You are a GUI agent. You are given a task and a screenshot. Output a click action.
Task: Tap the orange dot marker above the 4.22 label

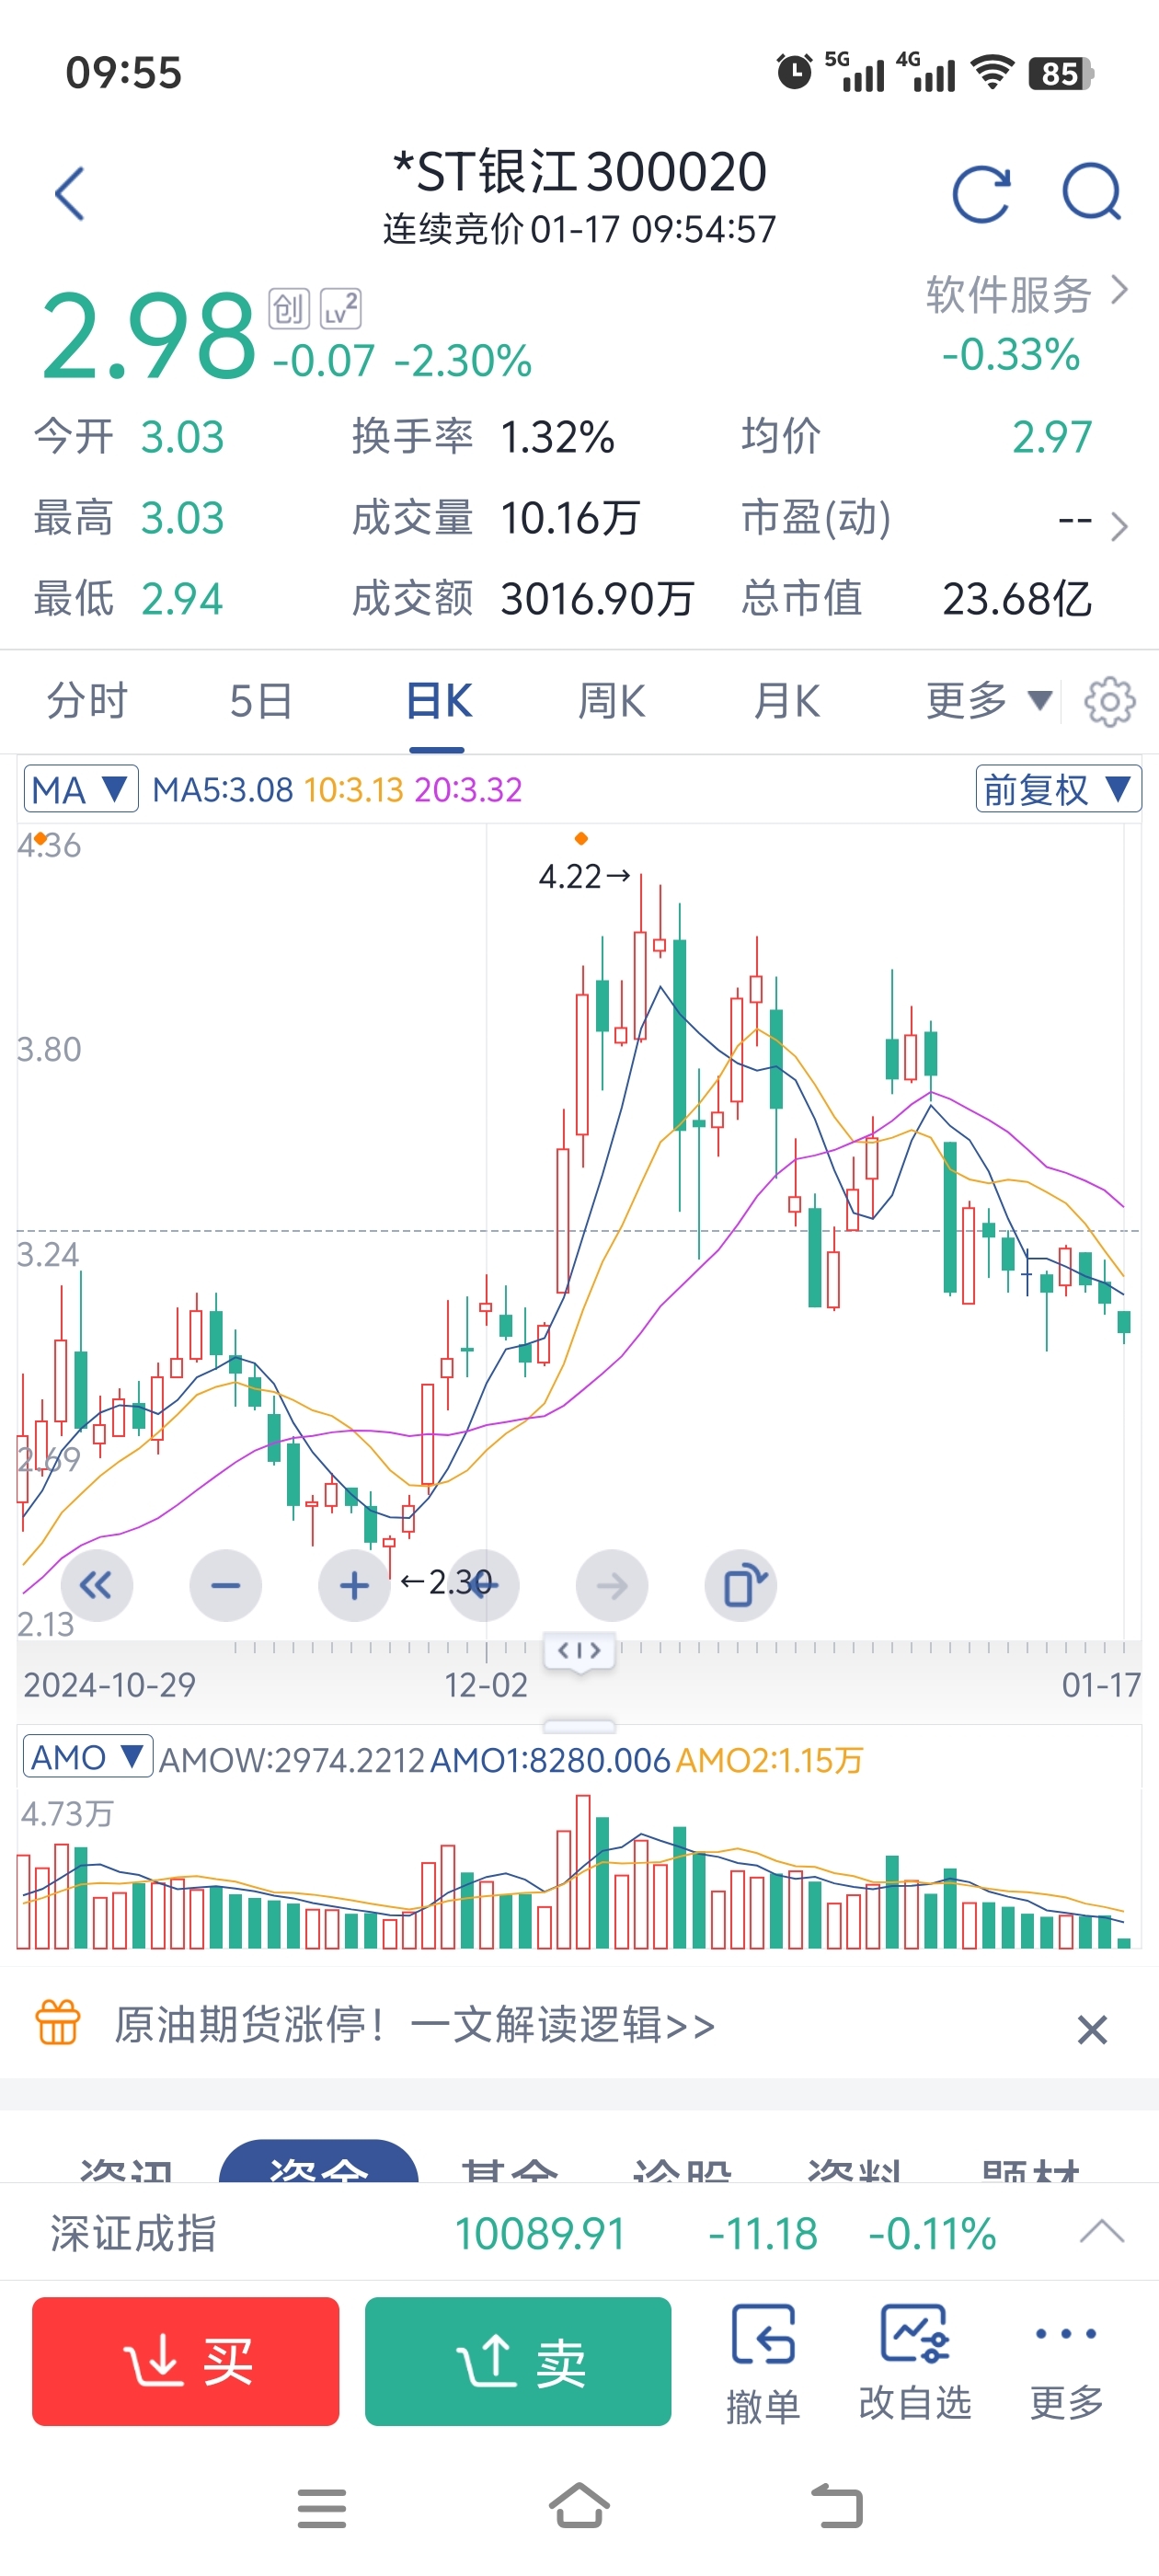coord(581,838)
